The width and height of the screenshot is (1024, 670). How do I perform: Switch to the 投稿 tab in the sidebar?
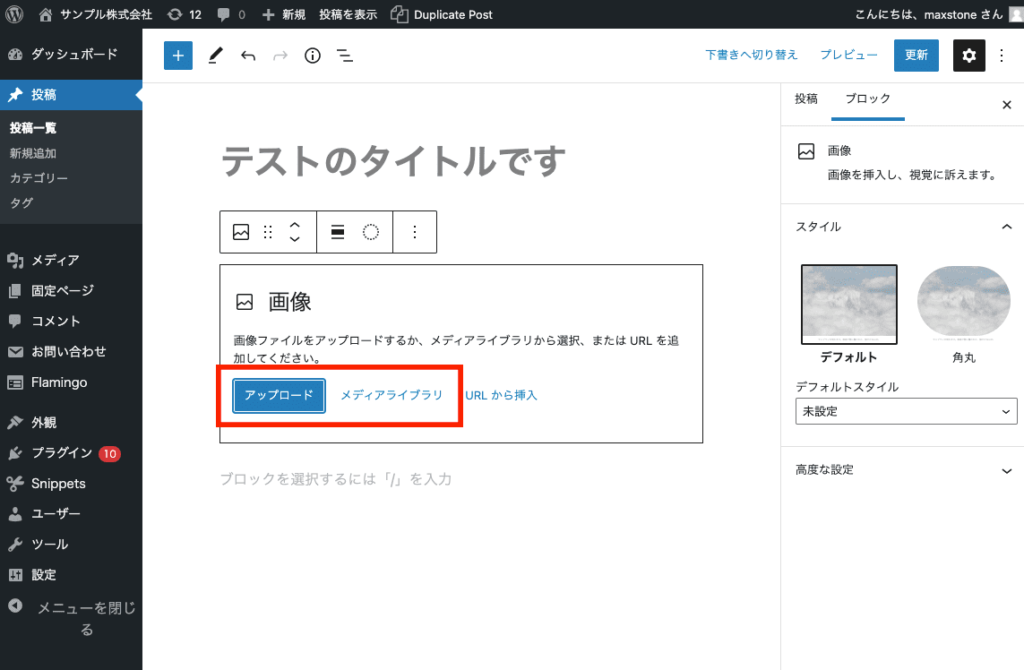click(806, 99)
